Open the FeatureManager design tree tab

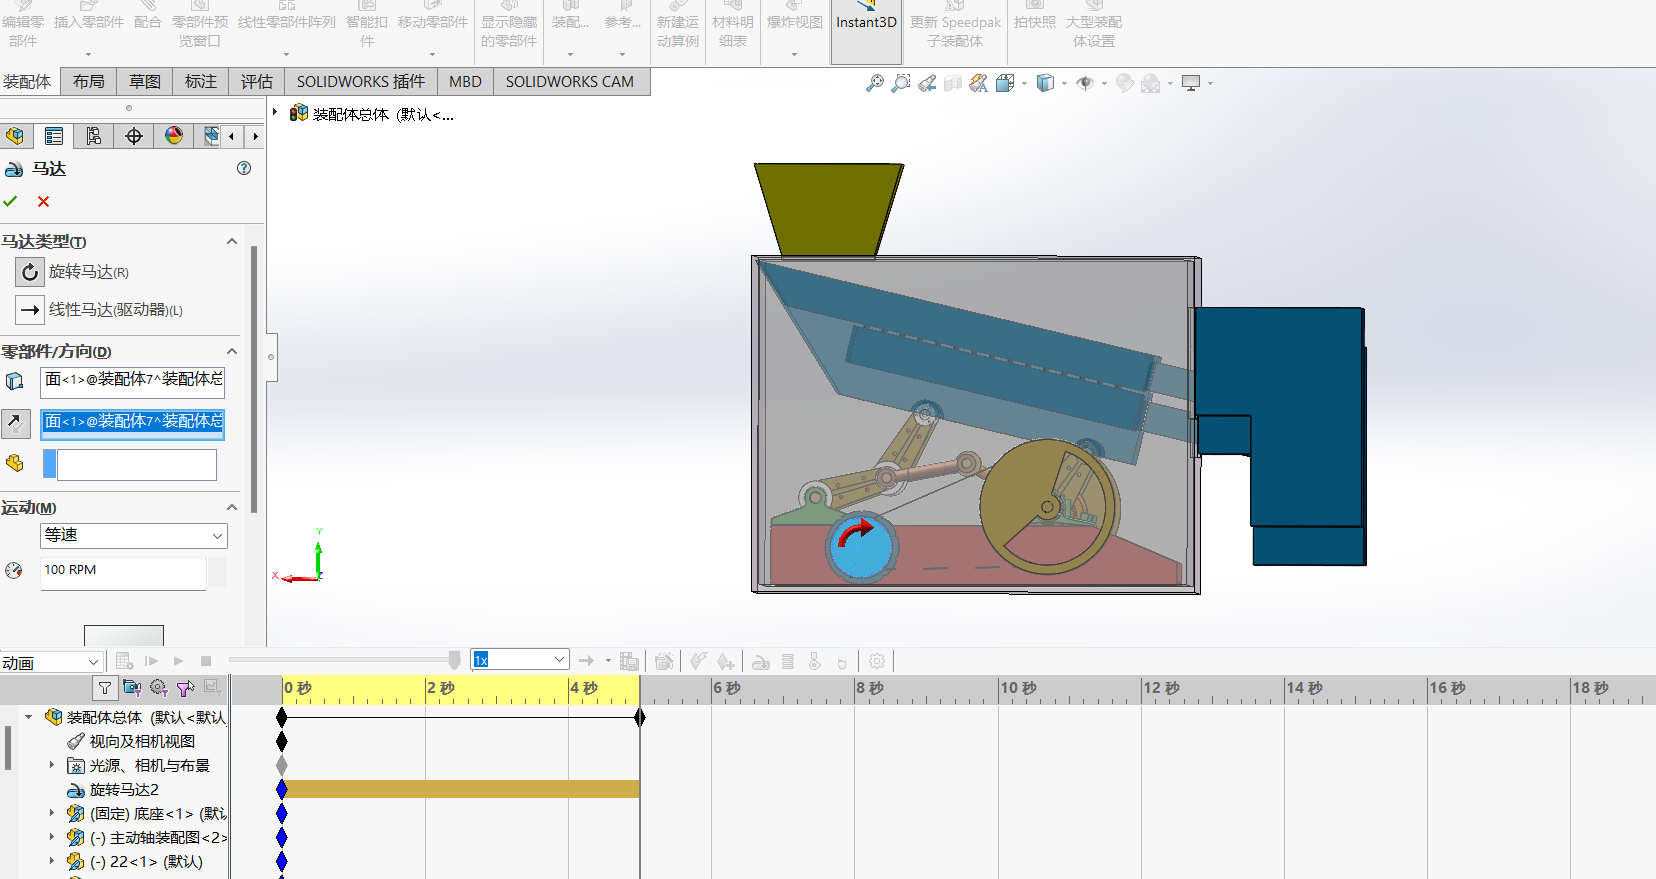(15, 136)
